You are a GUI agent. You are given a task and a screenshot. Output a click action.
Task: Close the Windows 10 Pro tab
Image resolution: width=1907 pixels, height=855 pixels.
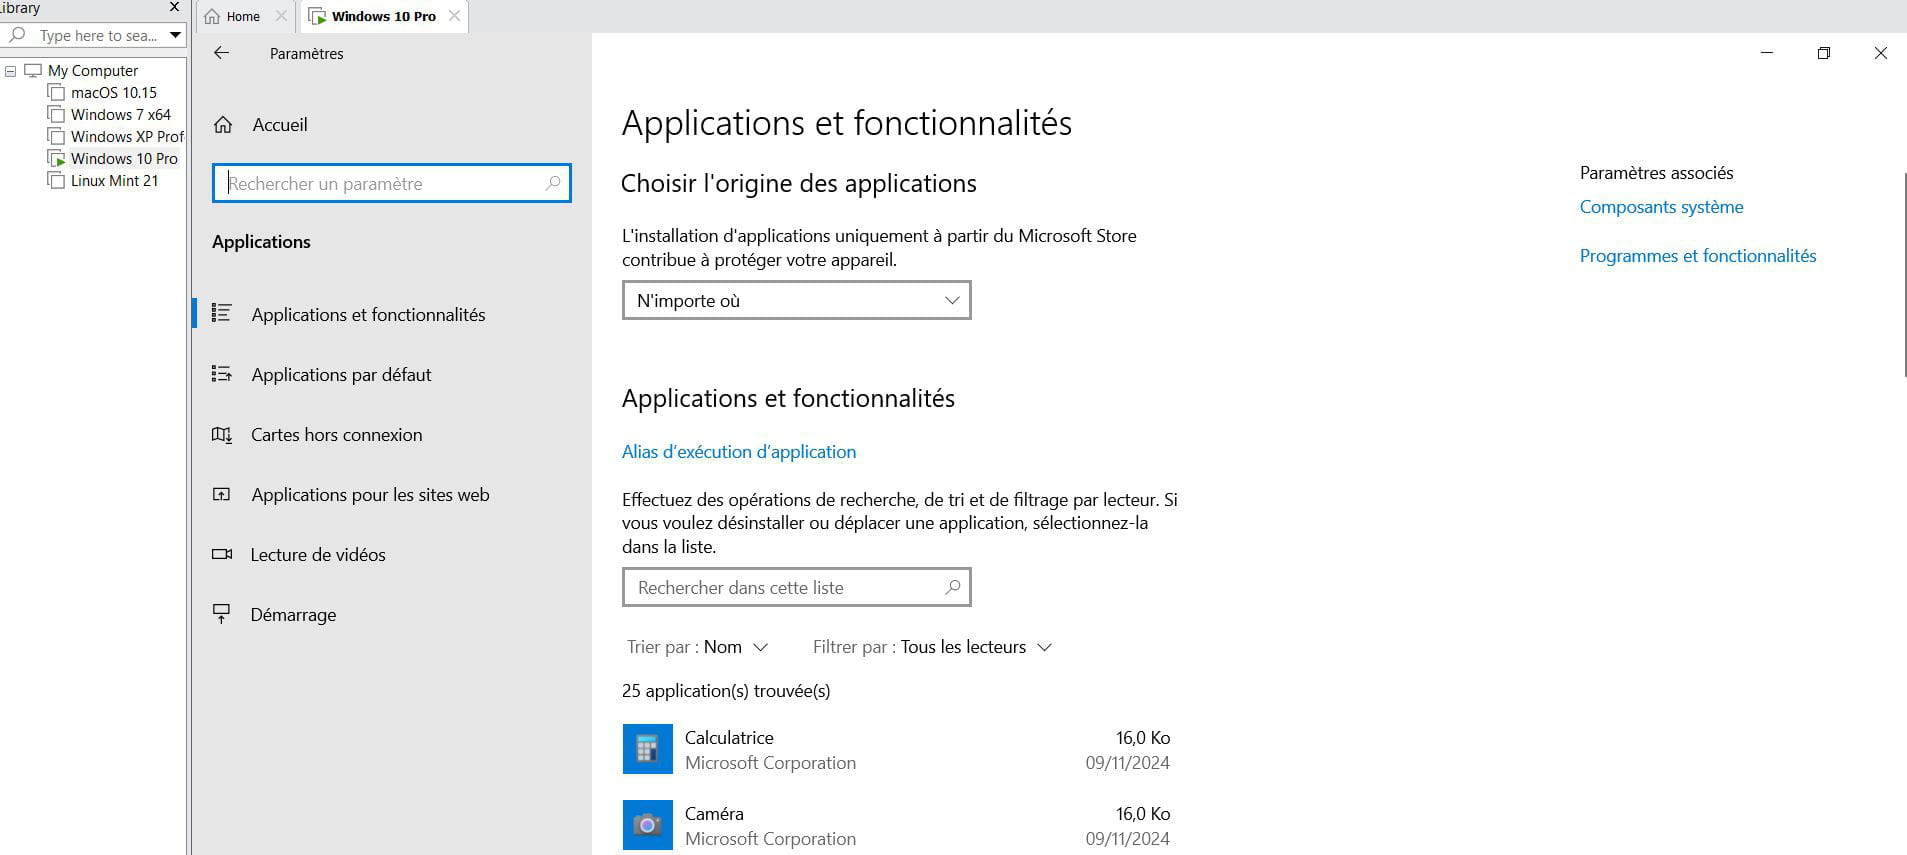455,16
